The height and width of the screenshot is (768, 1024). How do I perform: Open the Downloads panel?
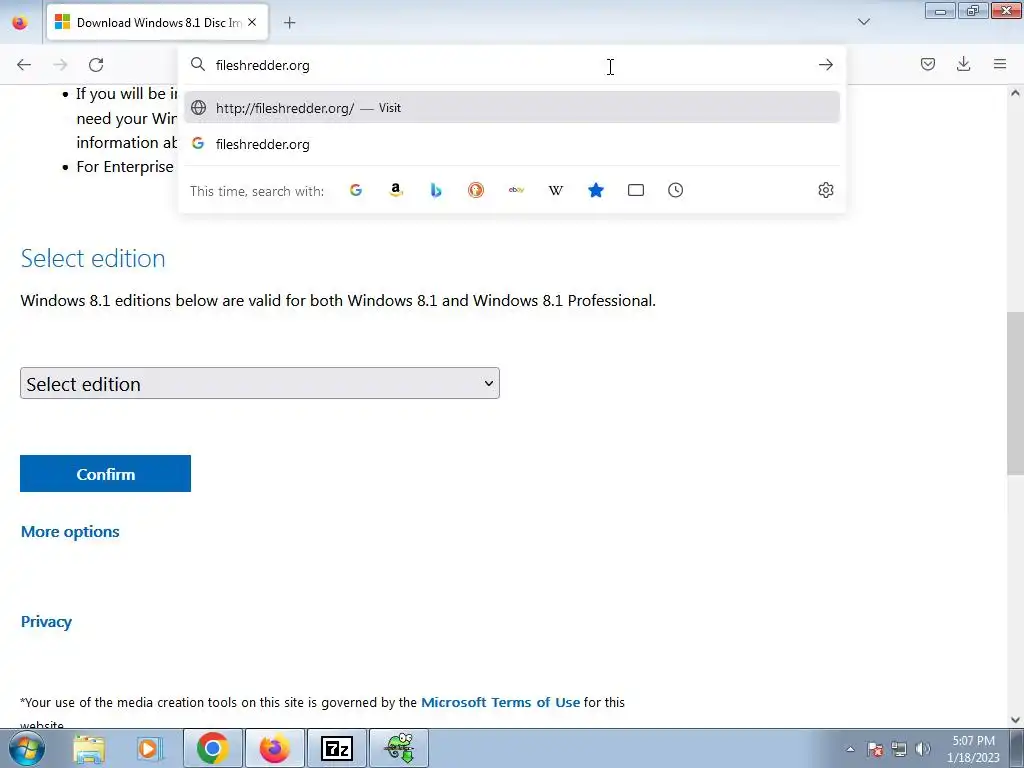963,64
